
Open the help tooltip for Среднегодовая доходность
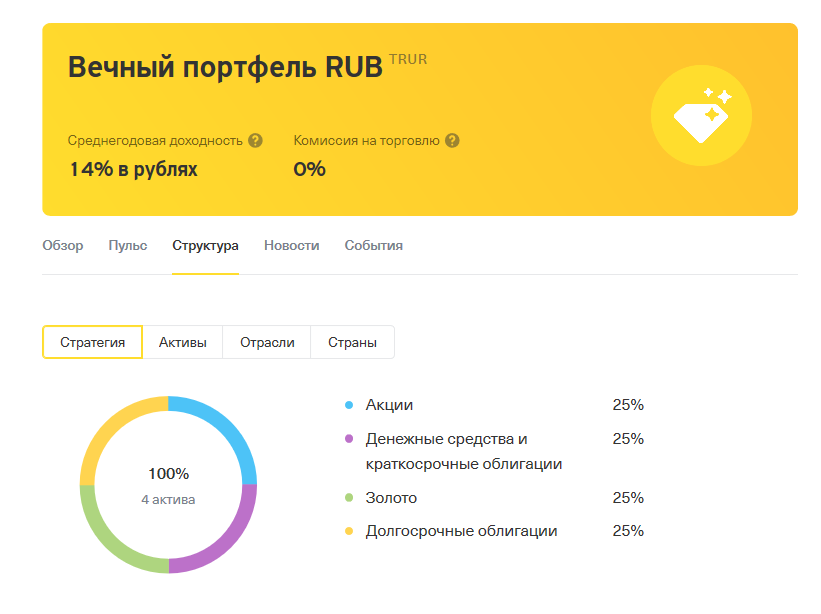pyautogui.click(x=255, y=140)
